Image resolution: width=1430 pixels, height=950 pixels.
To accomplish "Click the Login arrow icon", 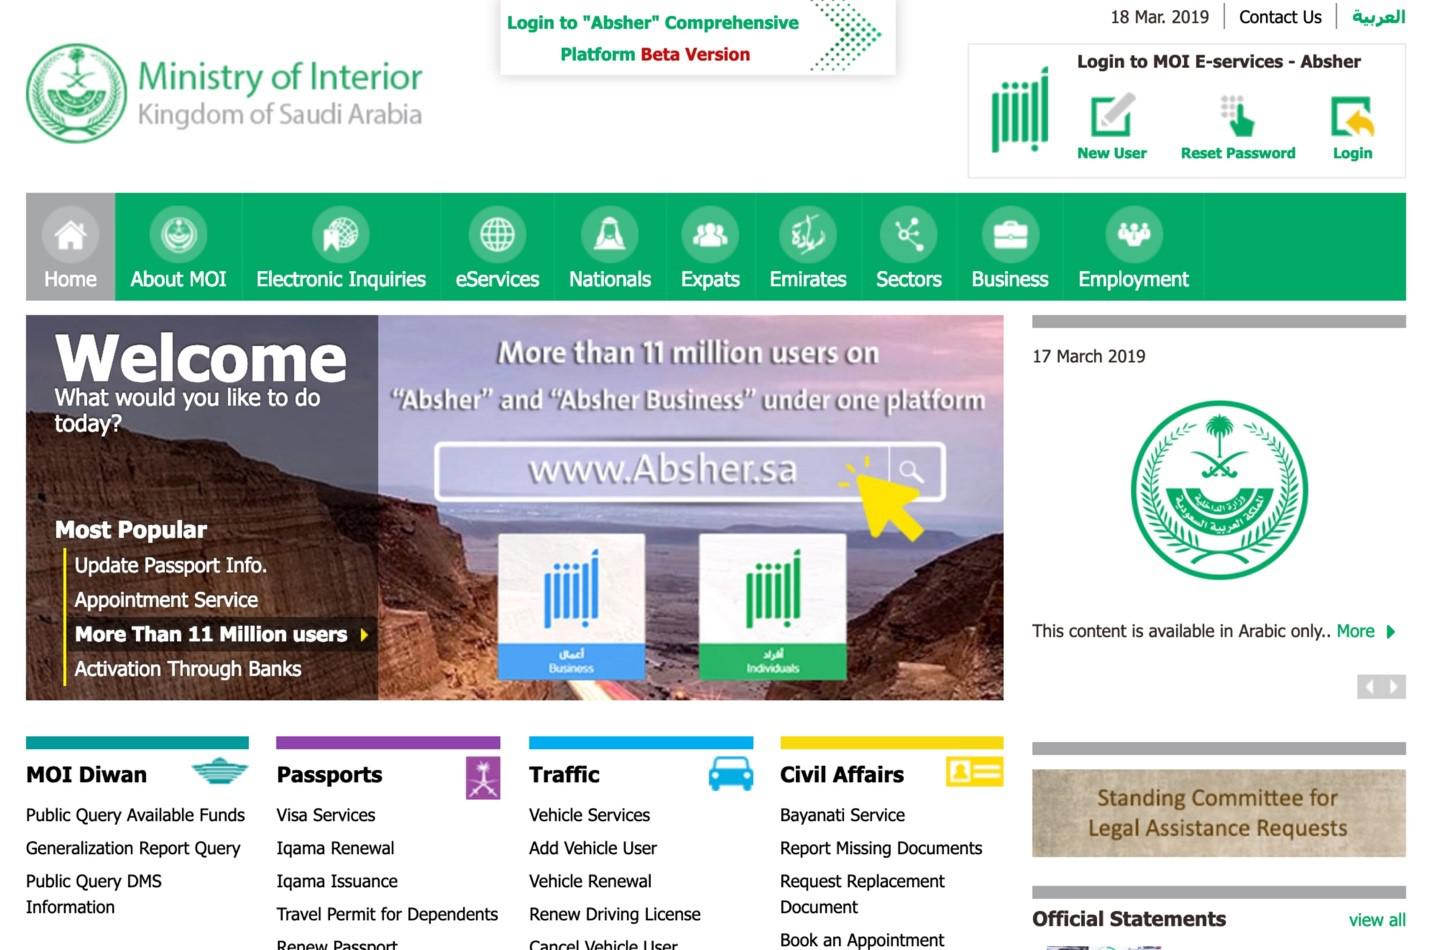I will pyautogui.click(x=1352, y=116).
